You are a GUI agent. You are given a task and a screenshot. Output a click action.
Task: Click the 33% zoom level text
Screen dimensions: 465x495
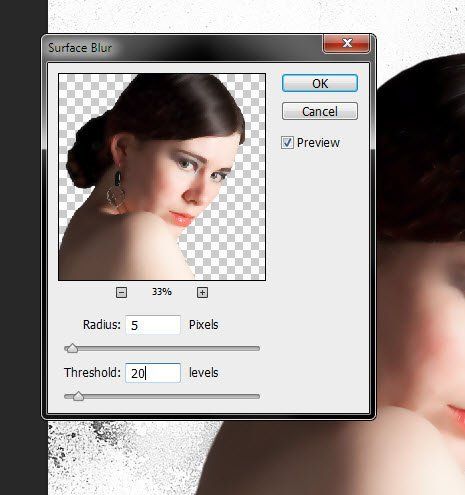(x=162, y=292)
